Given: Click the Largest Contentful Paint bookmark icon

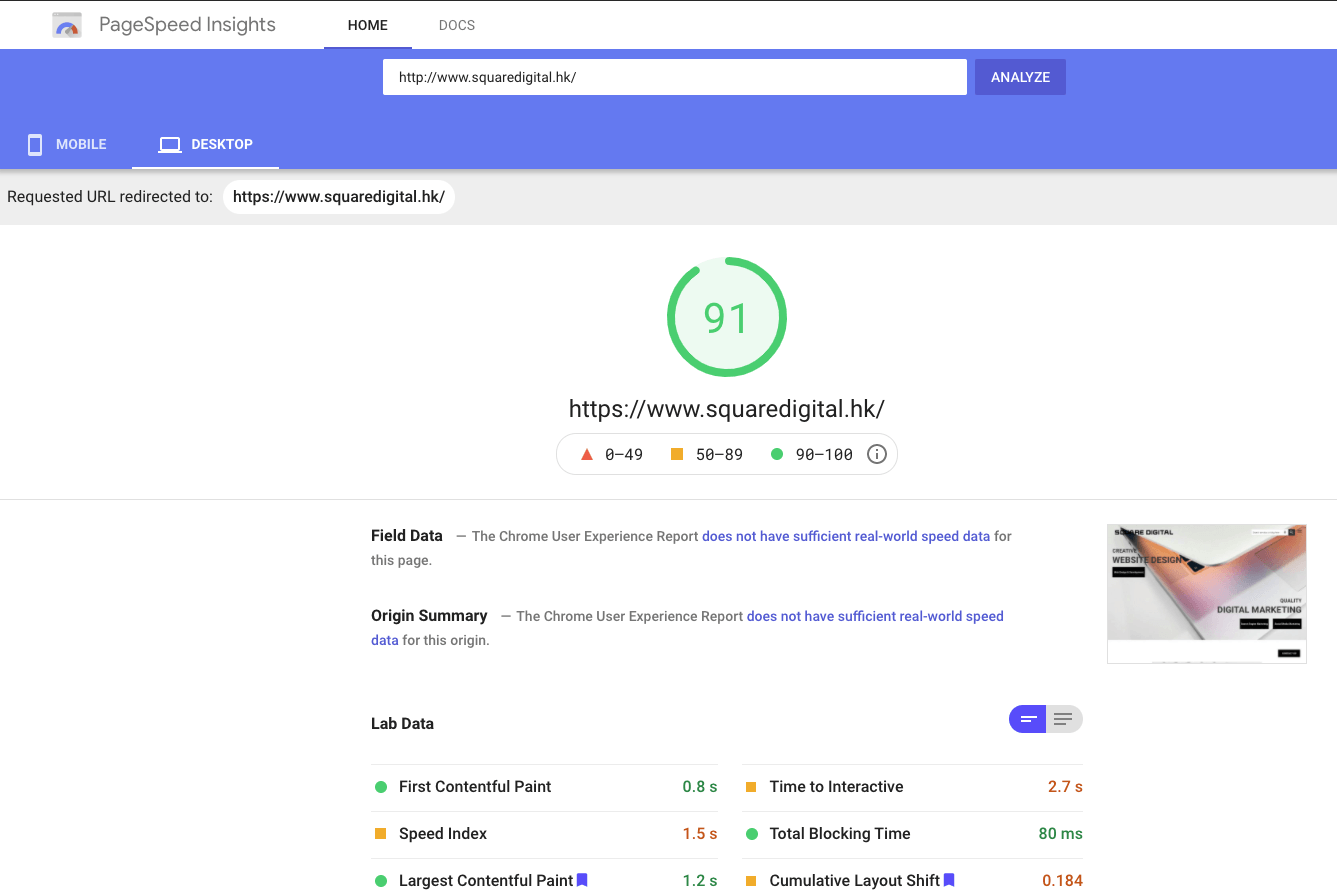Looking at the screenshot, I should [x=582, y=880].
